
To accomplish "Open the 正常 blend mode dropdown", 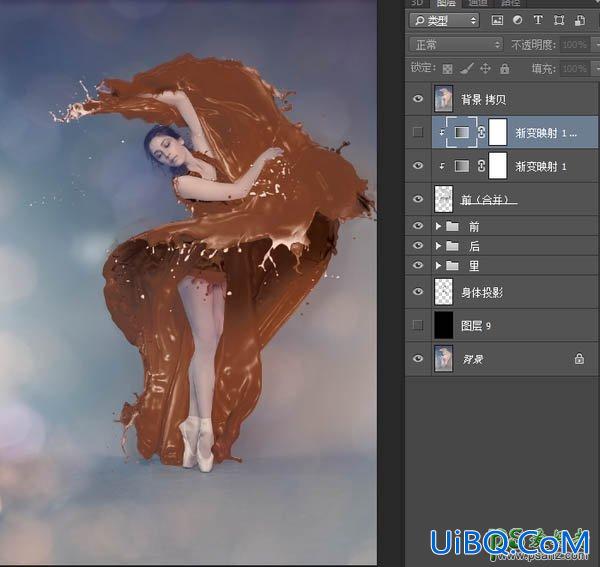I will pyautogui.click(x=456, y=45).
